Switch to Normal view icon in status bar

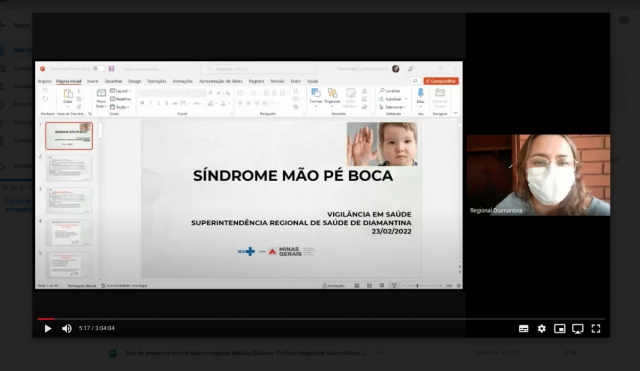(357, 286)
